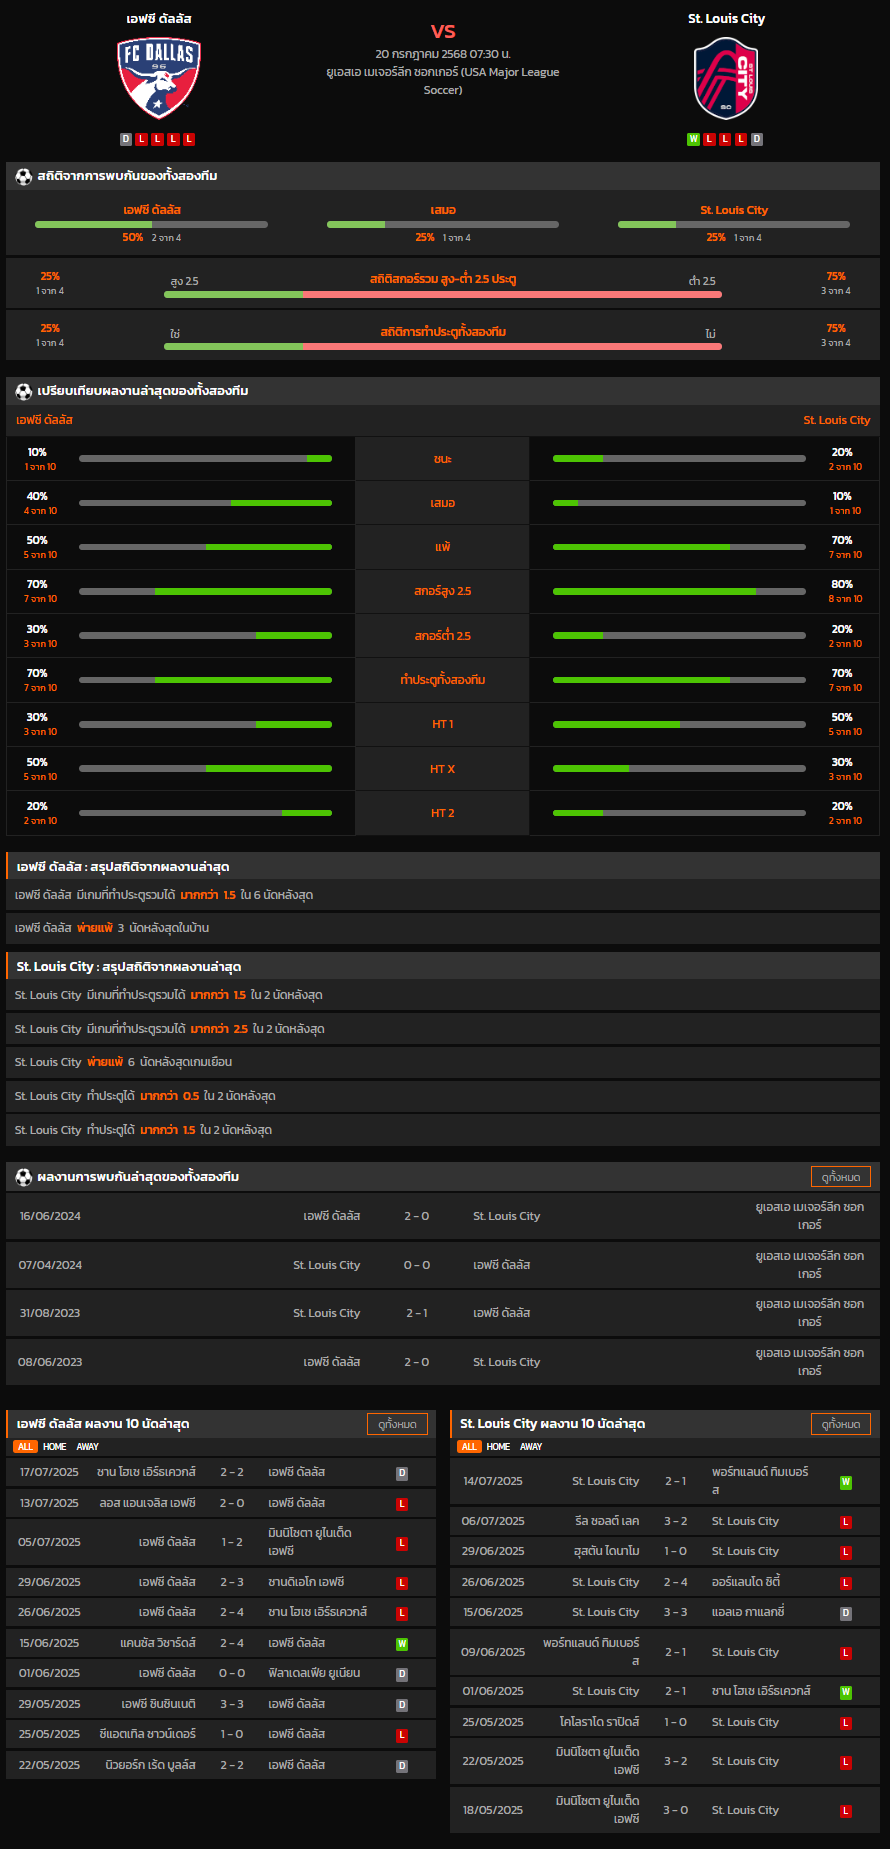Switch to HOME tab in St. Louis City last 10 matches
Viewport: 890px width, 1849px height.
499,1447
